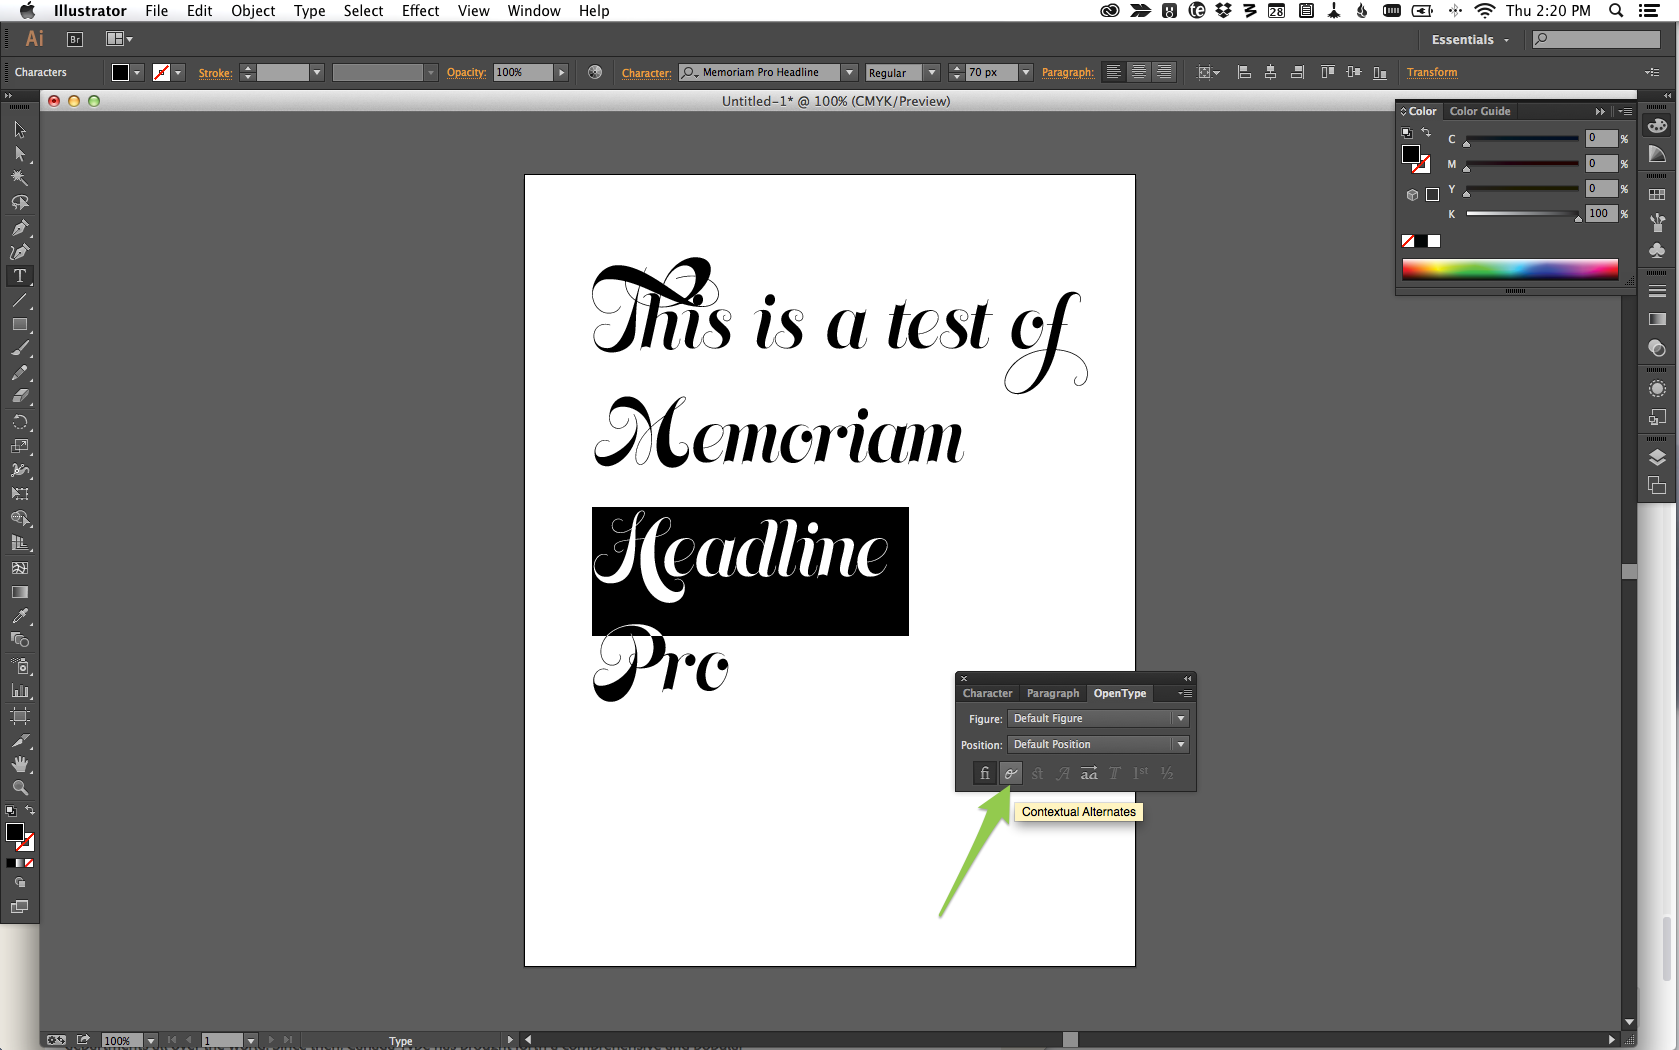Select the Rotate tool
Screen dimensions: 1679x1050
click(20, 422)
